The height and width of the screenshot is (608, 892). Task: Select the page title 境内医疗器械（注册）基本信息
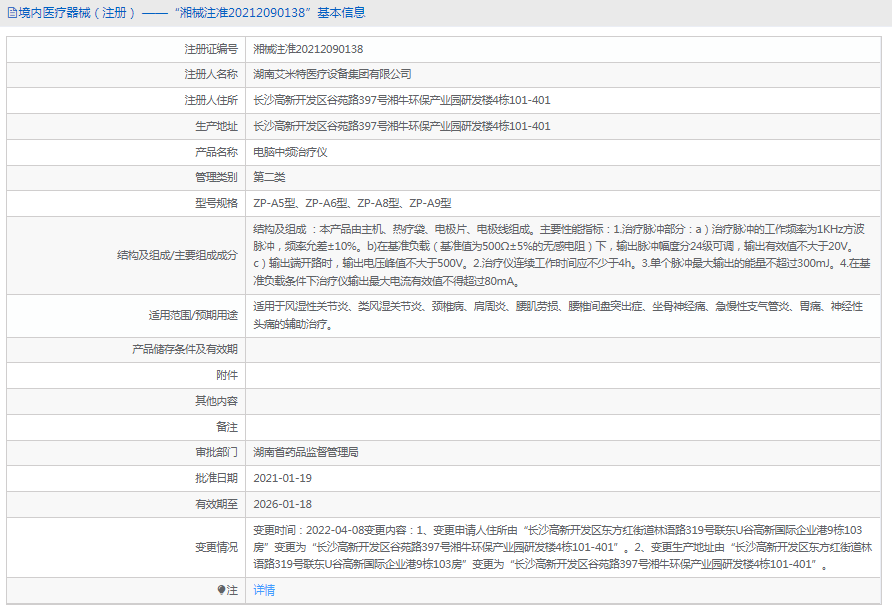(192, 13)
